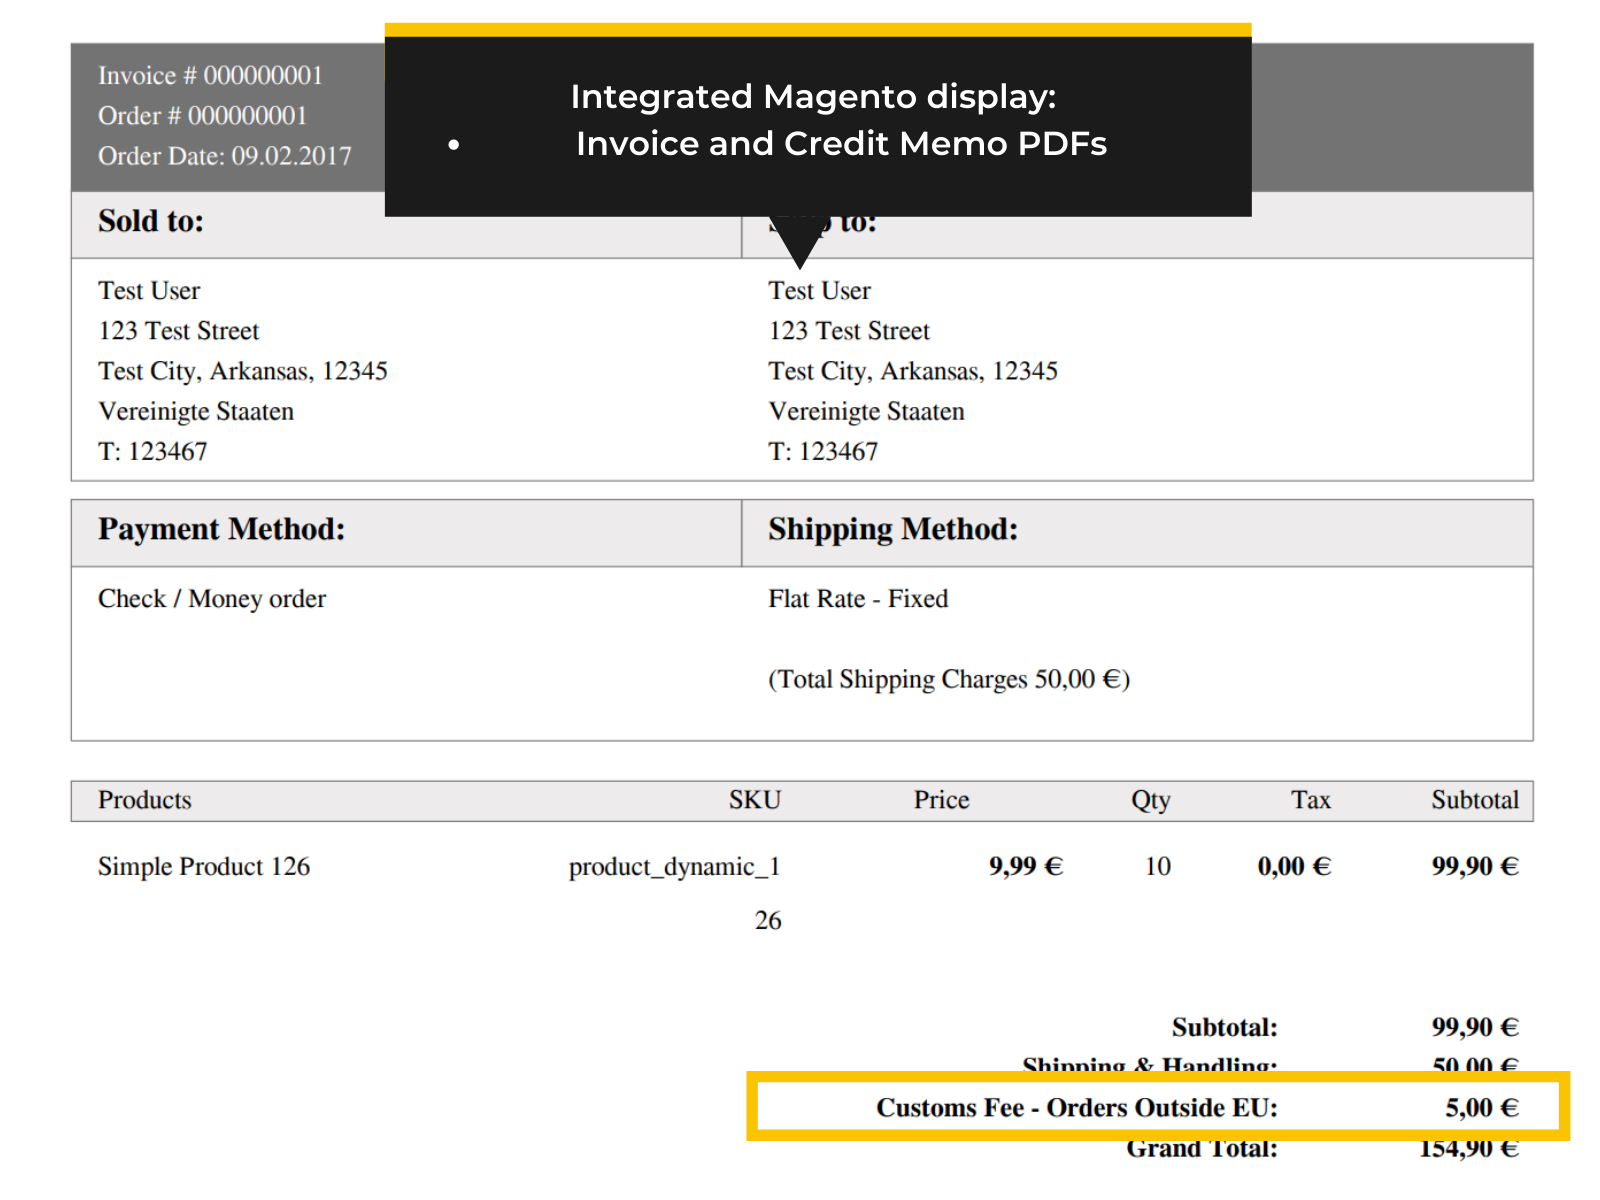
Task: Click the Order Date 09.02.2017 text
Action: click(x=224, y=156)
